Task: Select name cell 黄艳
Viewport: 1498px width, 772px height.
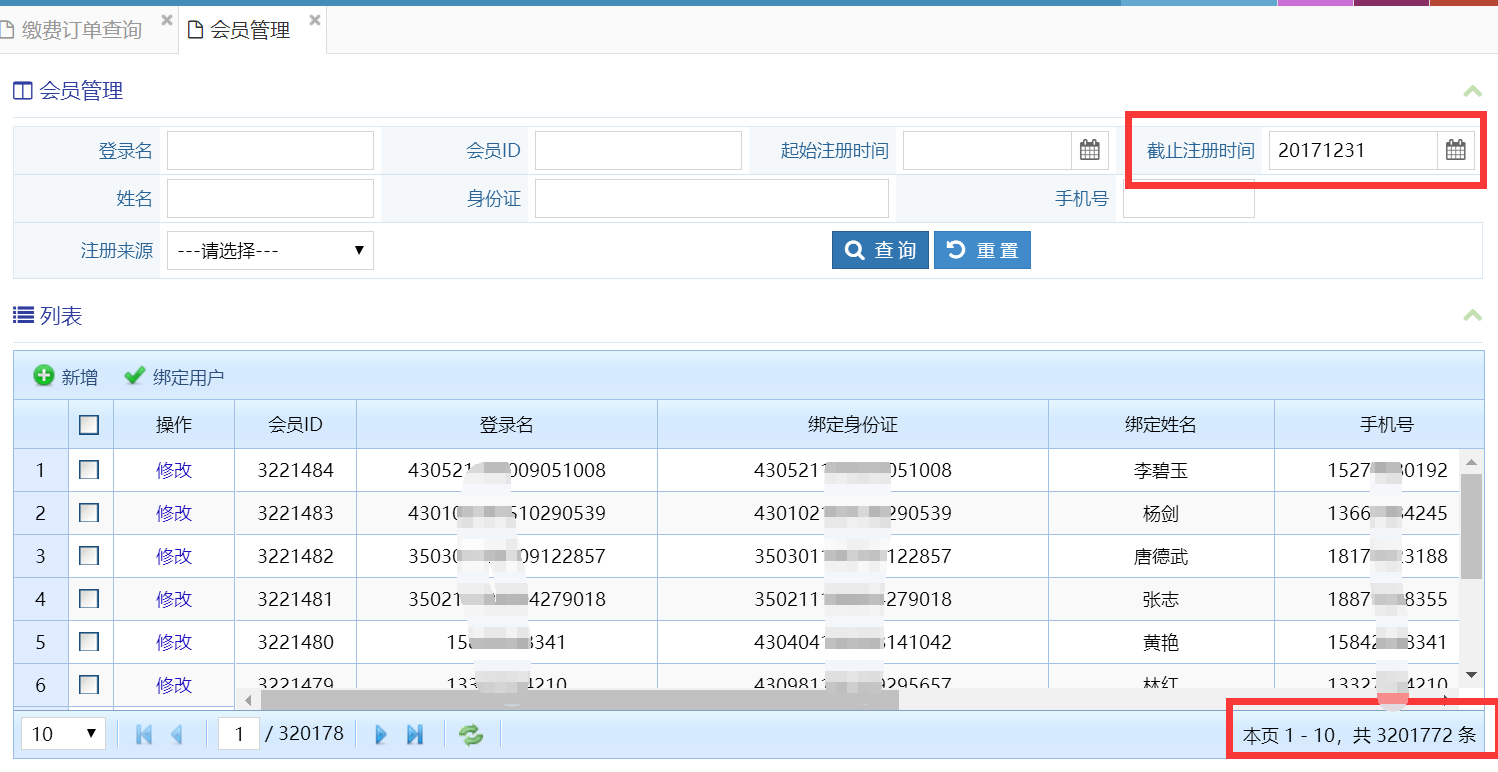Action: pyautogui.click(x=1161, y=642)
